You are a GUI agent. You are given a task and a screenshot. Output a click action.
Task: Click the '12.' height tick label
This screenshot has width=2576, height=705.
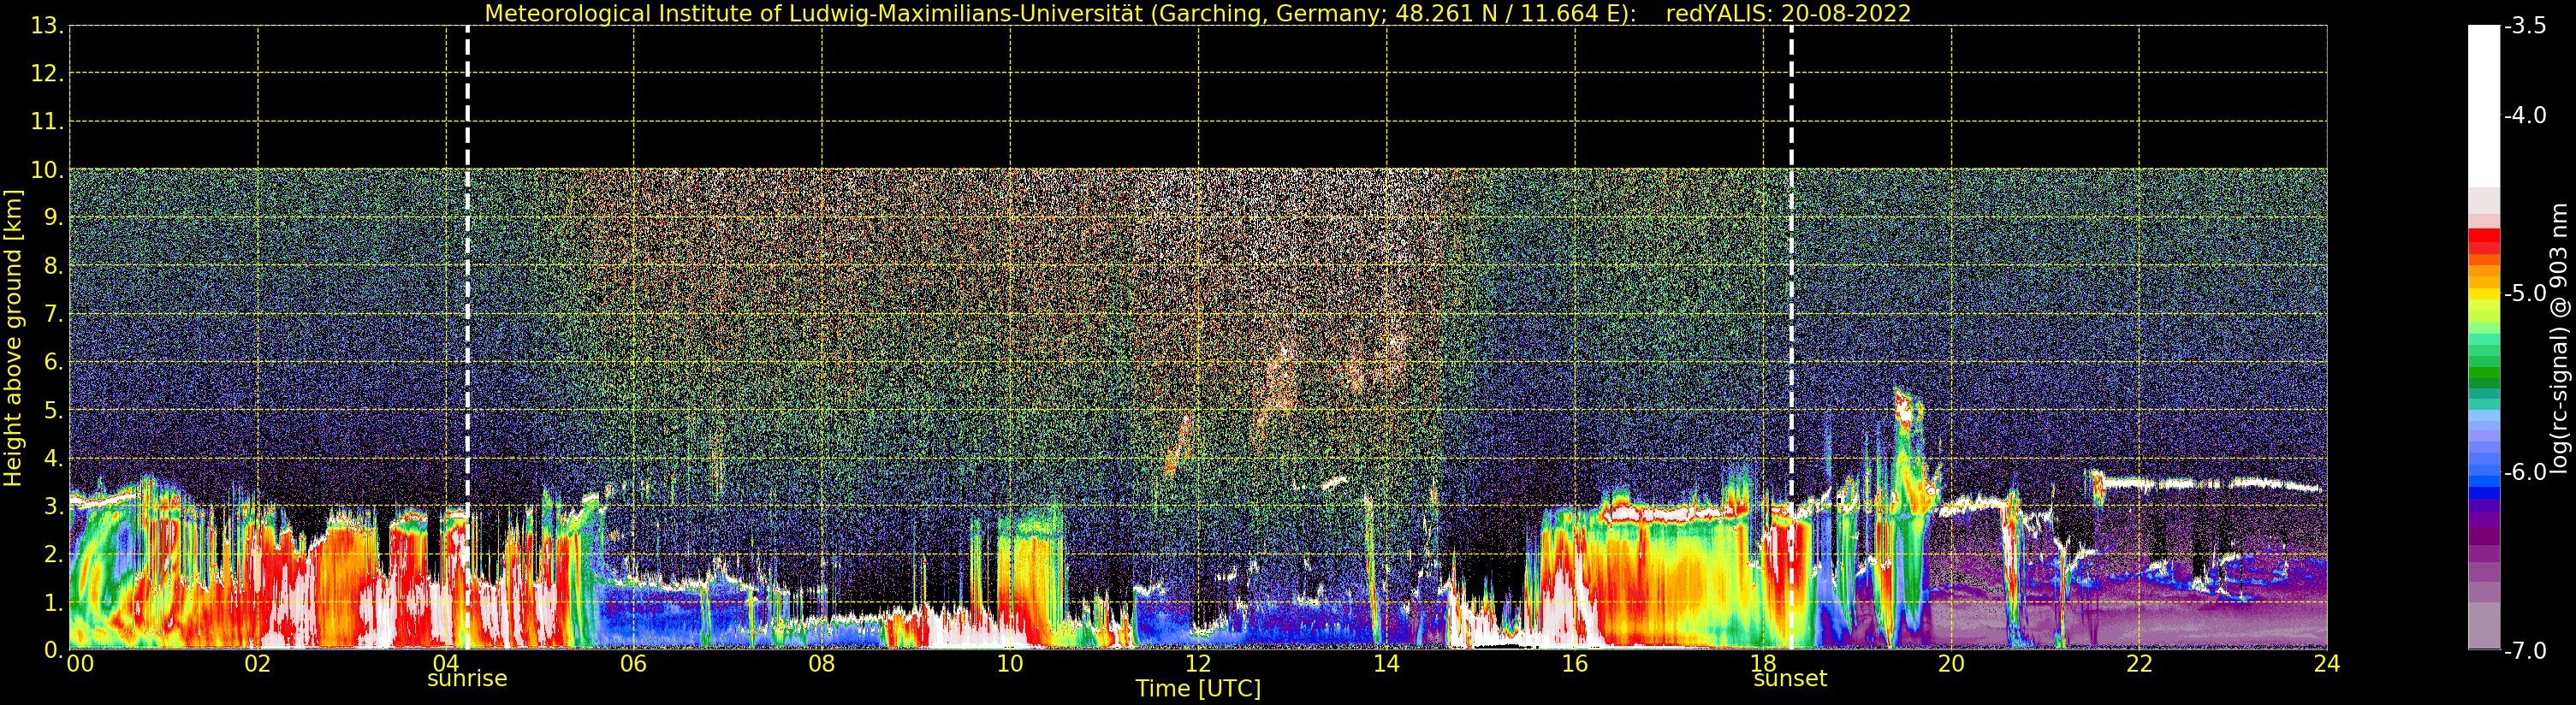(x=47, y=74)
